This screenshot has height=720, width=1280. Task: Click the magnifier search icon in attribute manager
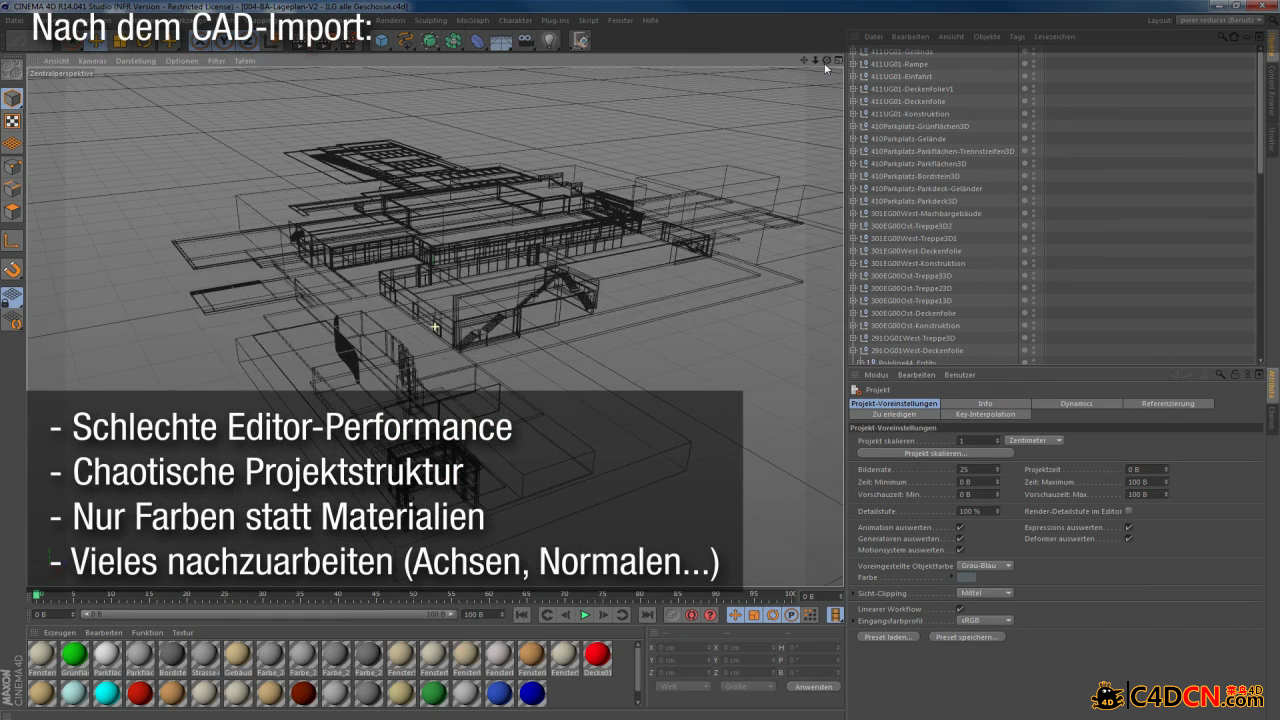[1220, 375]
